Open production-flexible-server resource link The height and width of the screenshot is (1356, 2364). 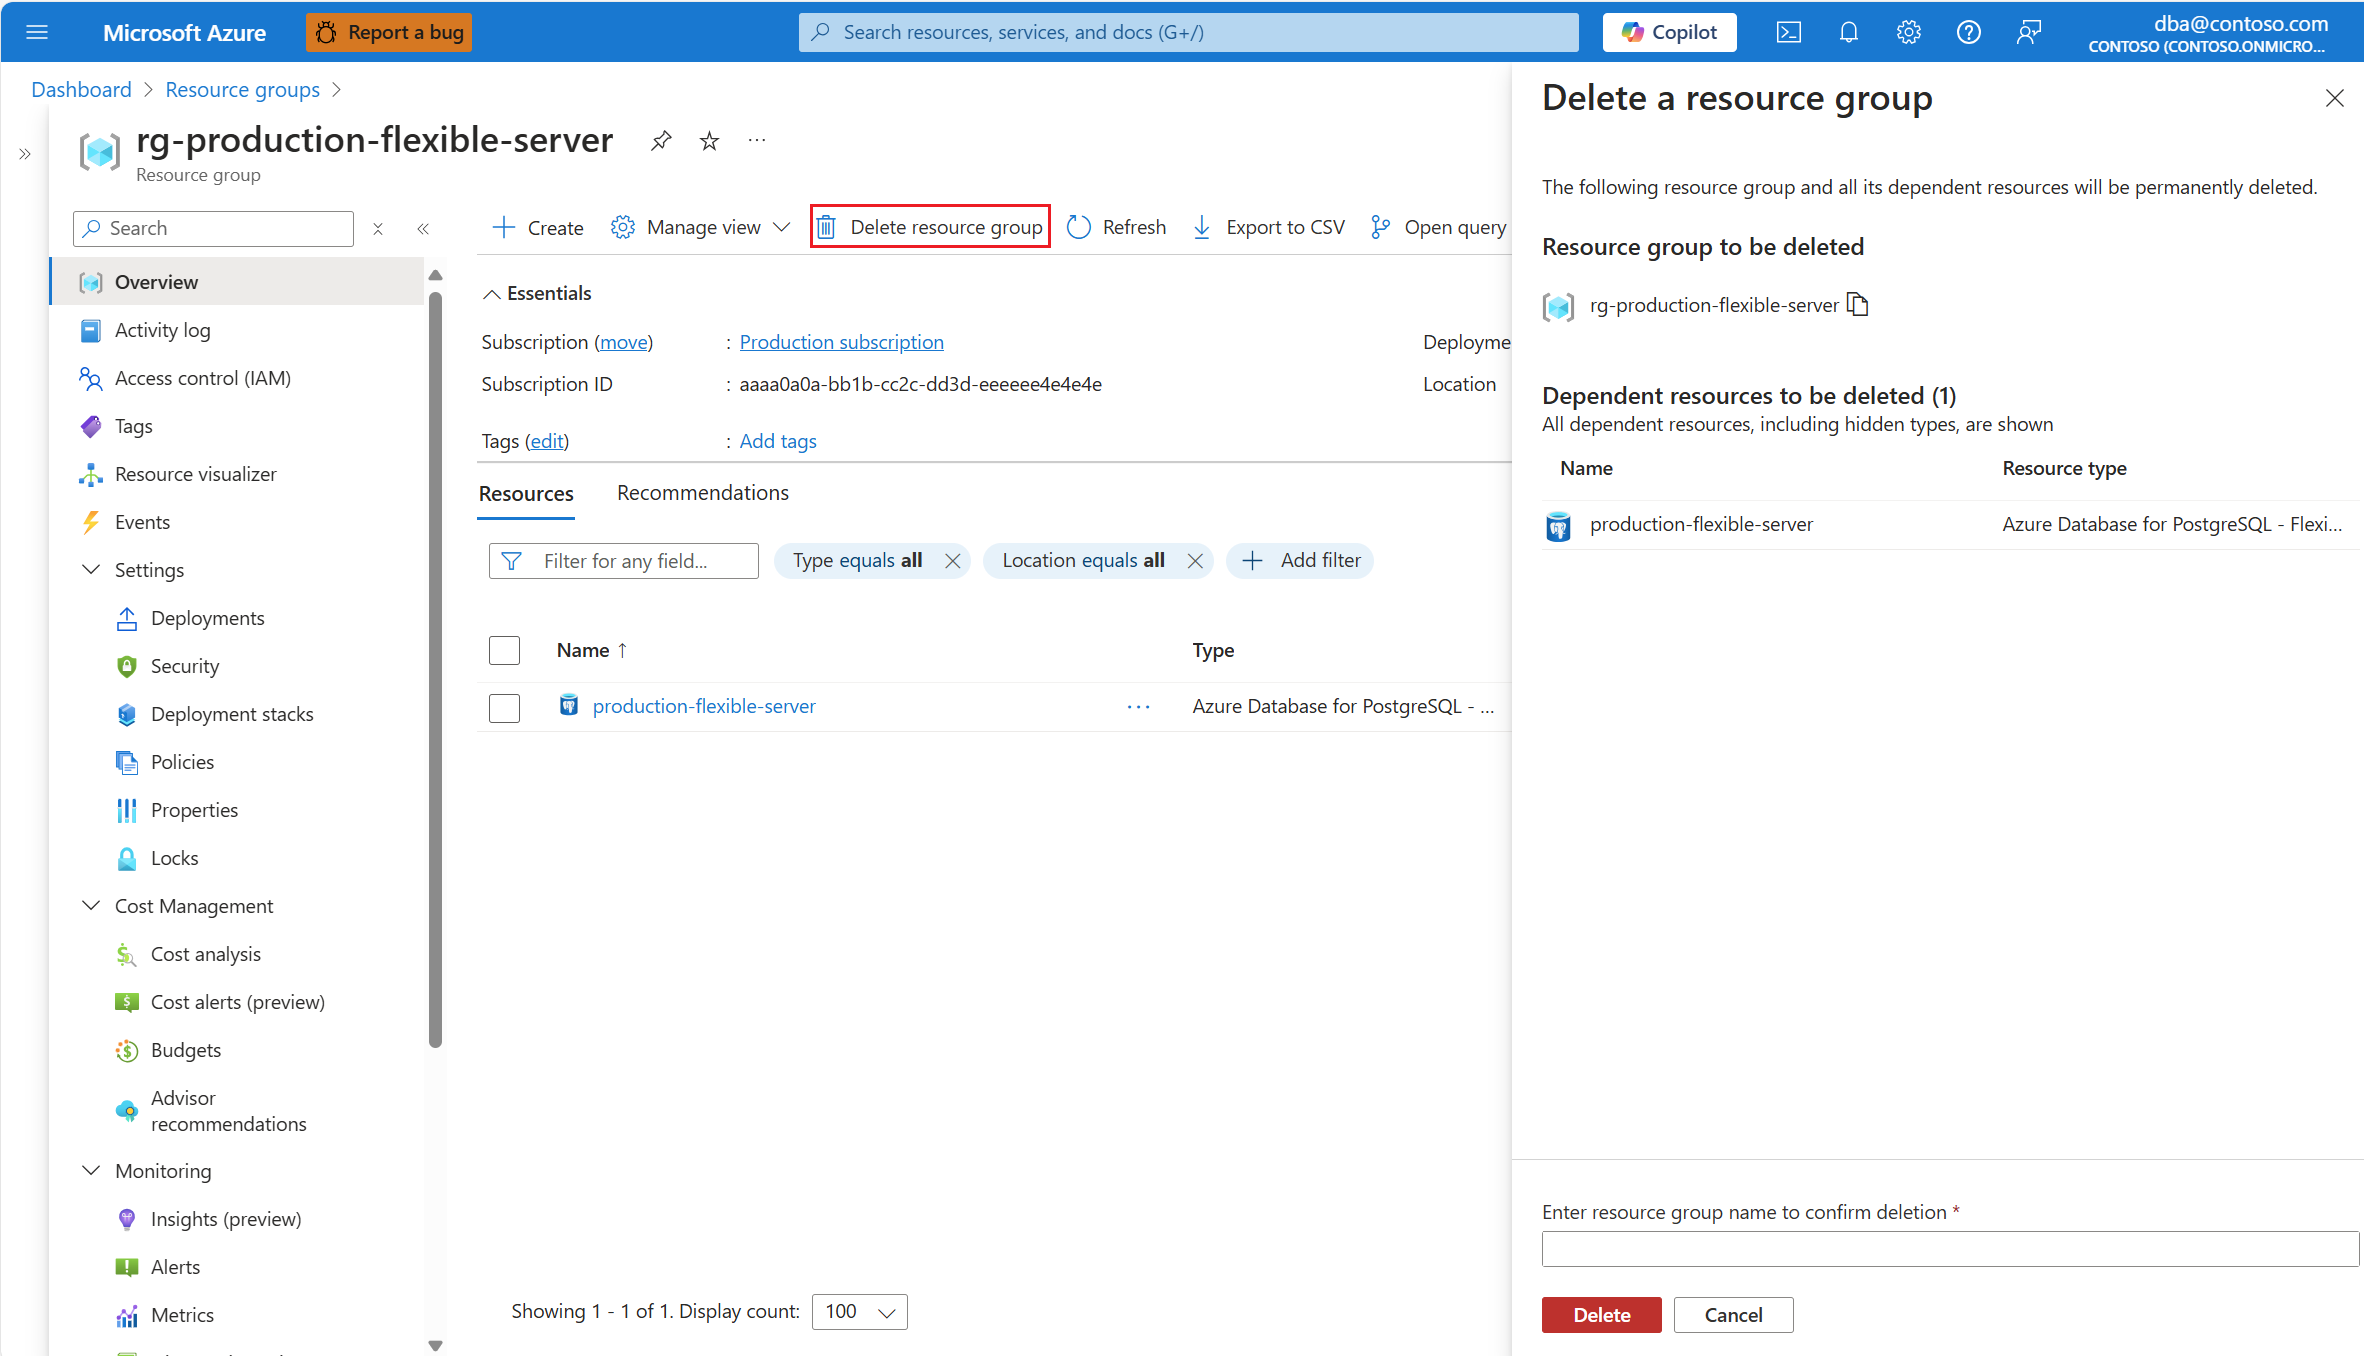click(704, 707)
